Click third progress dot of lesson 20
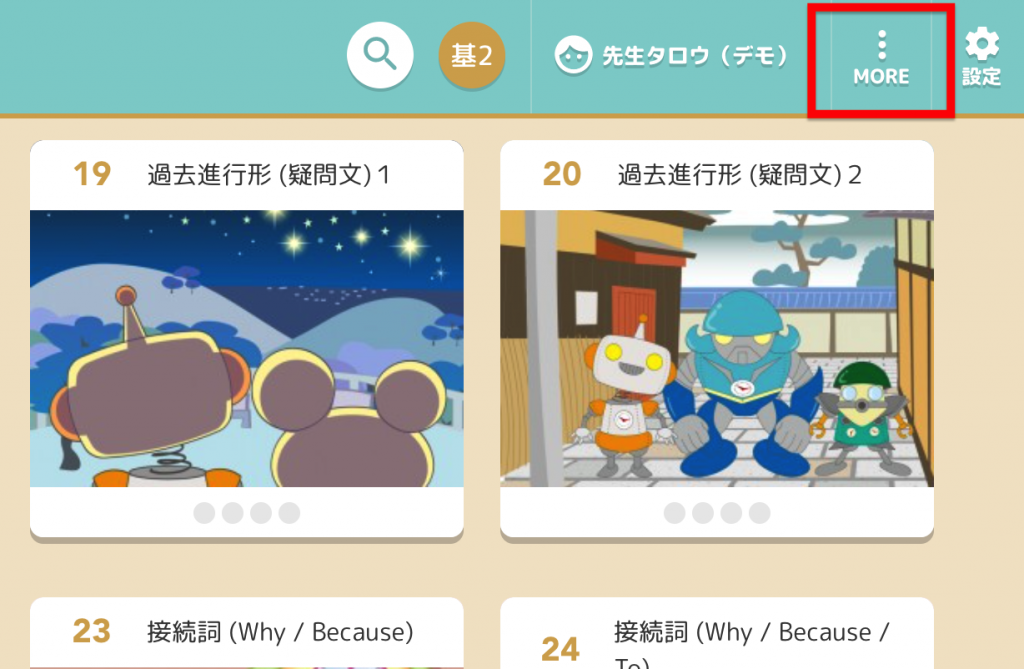 pos(731,513)
